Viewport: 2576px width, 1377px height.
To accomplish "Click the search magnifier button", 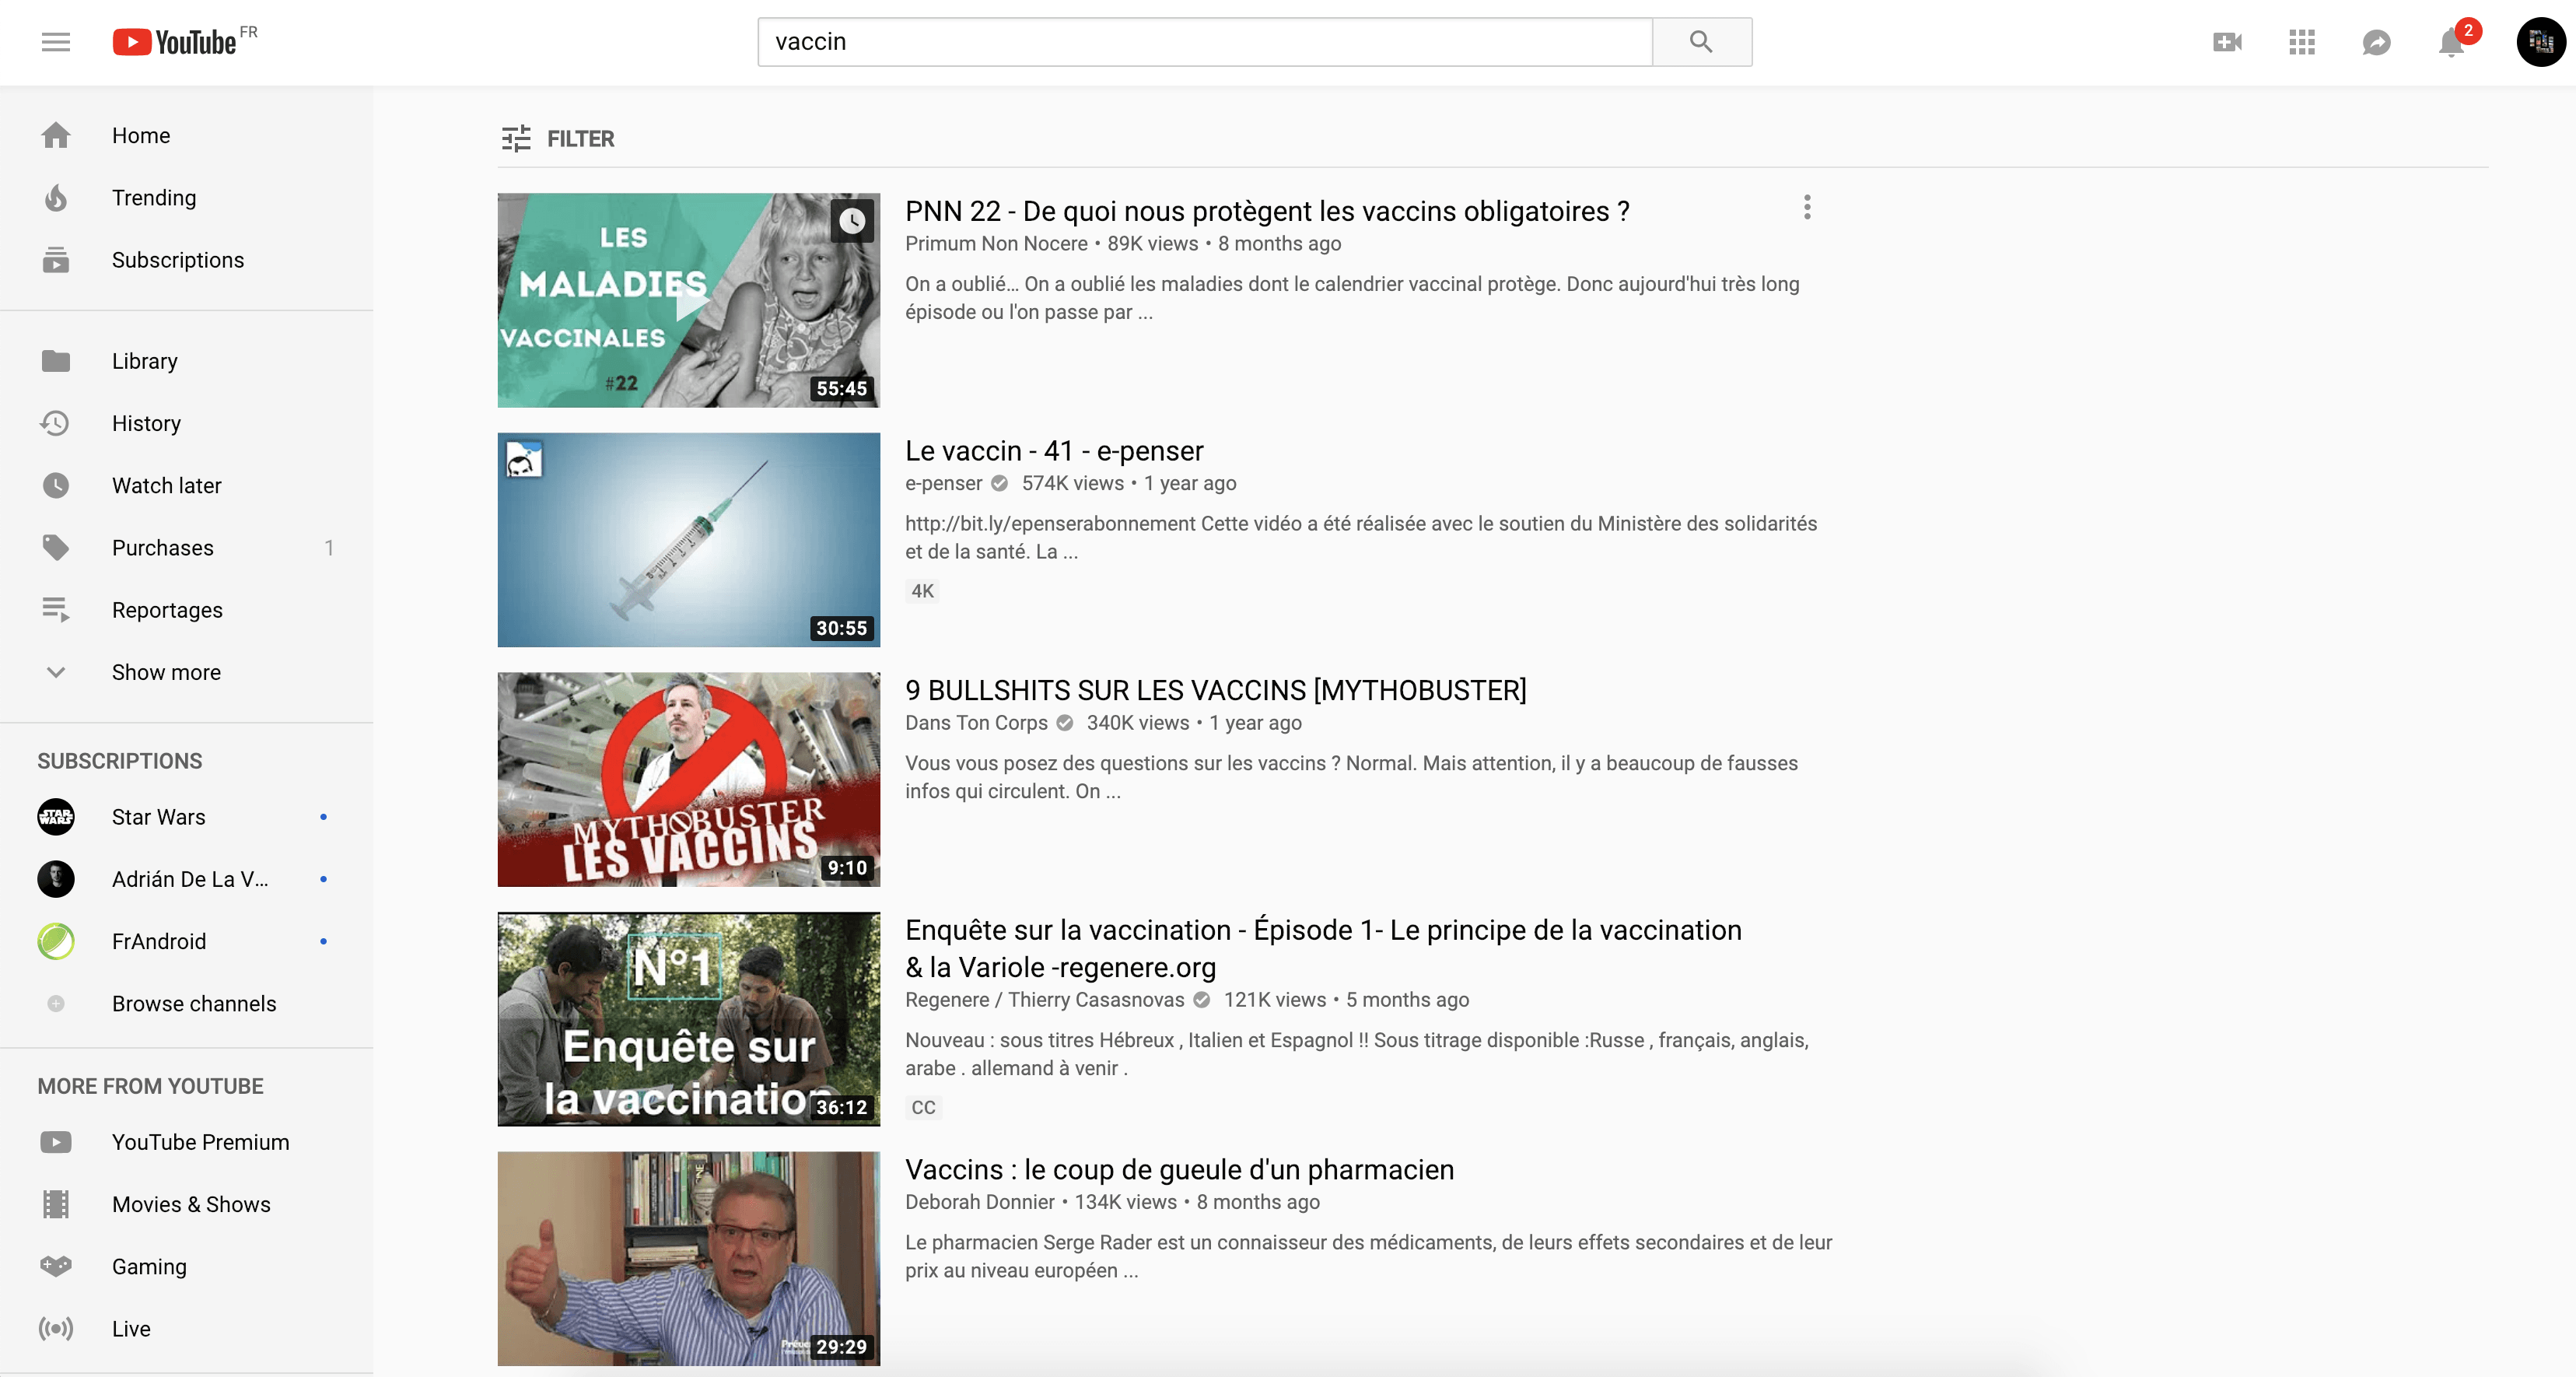I will (1701, 42).
